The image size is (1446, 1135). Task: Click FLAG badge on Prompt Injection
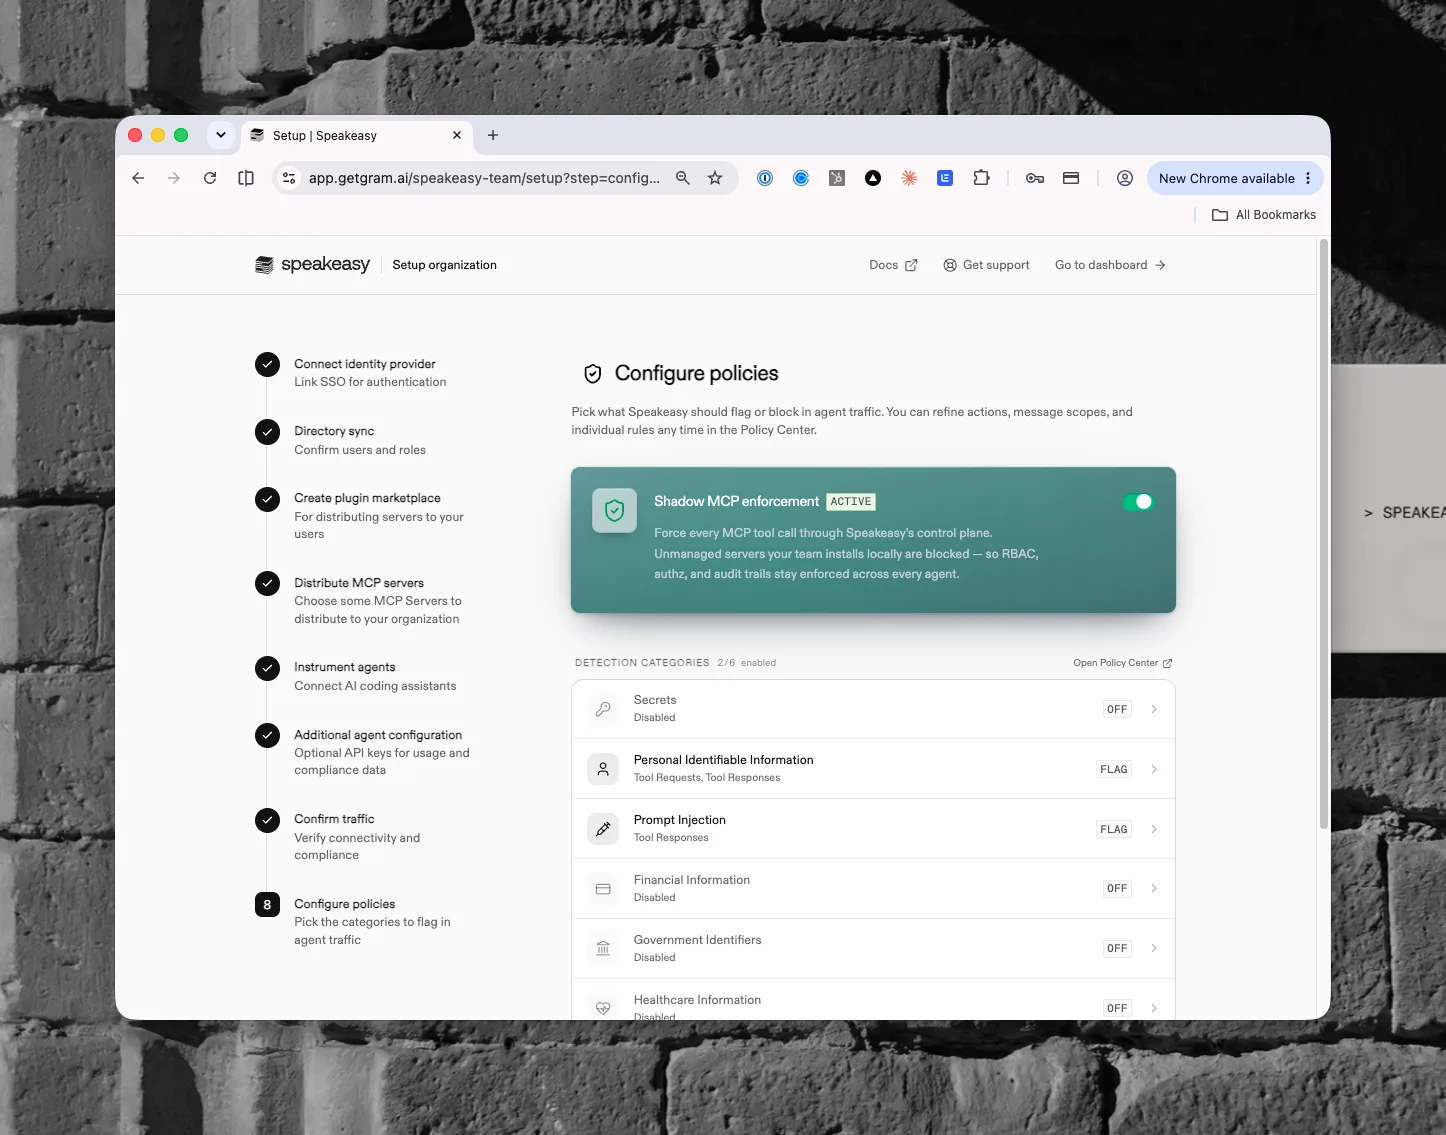click(1114, 829)
